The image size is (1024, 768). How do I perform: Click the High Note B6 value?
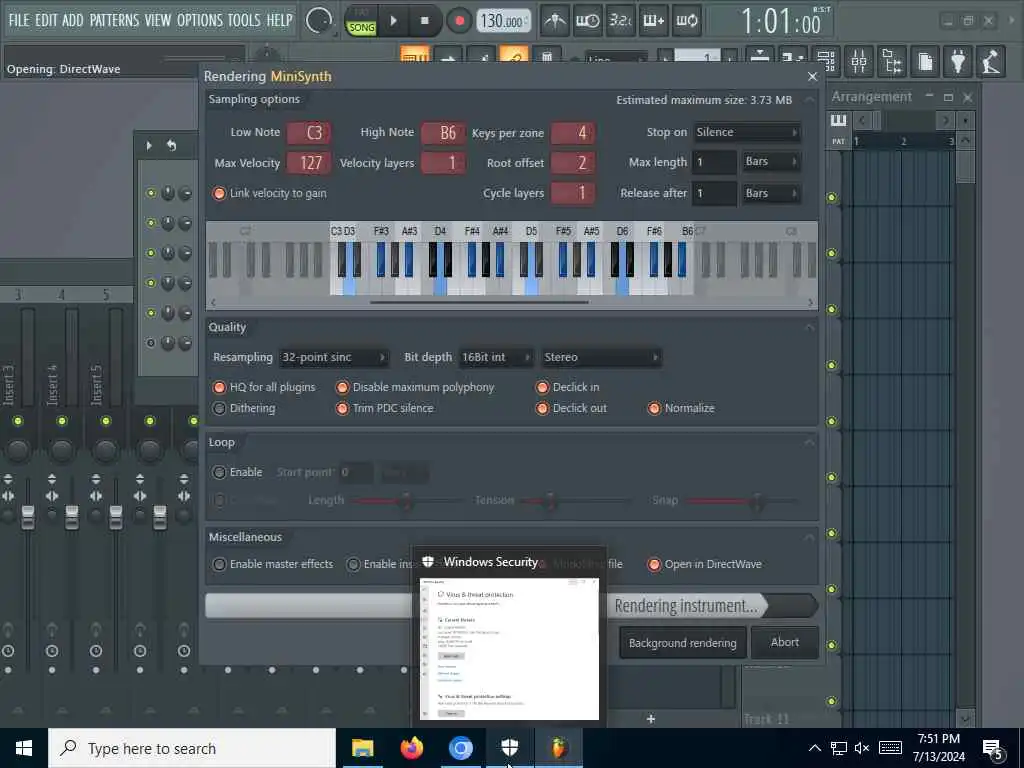(443, 133)
